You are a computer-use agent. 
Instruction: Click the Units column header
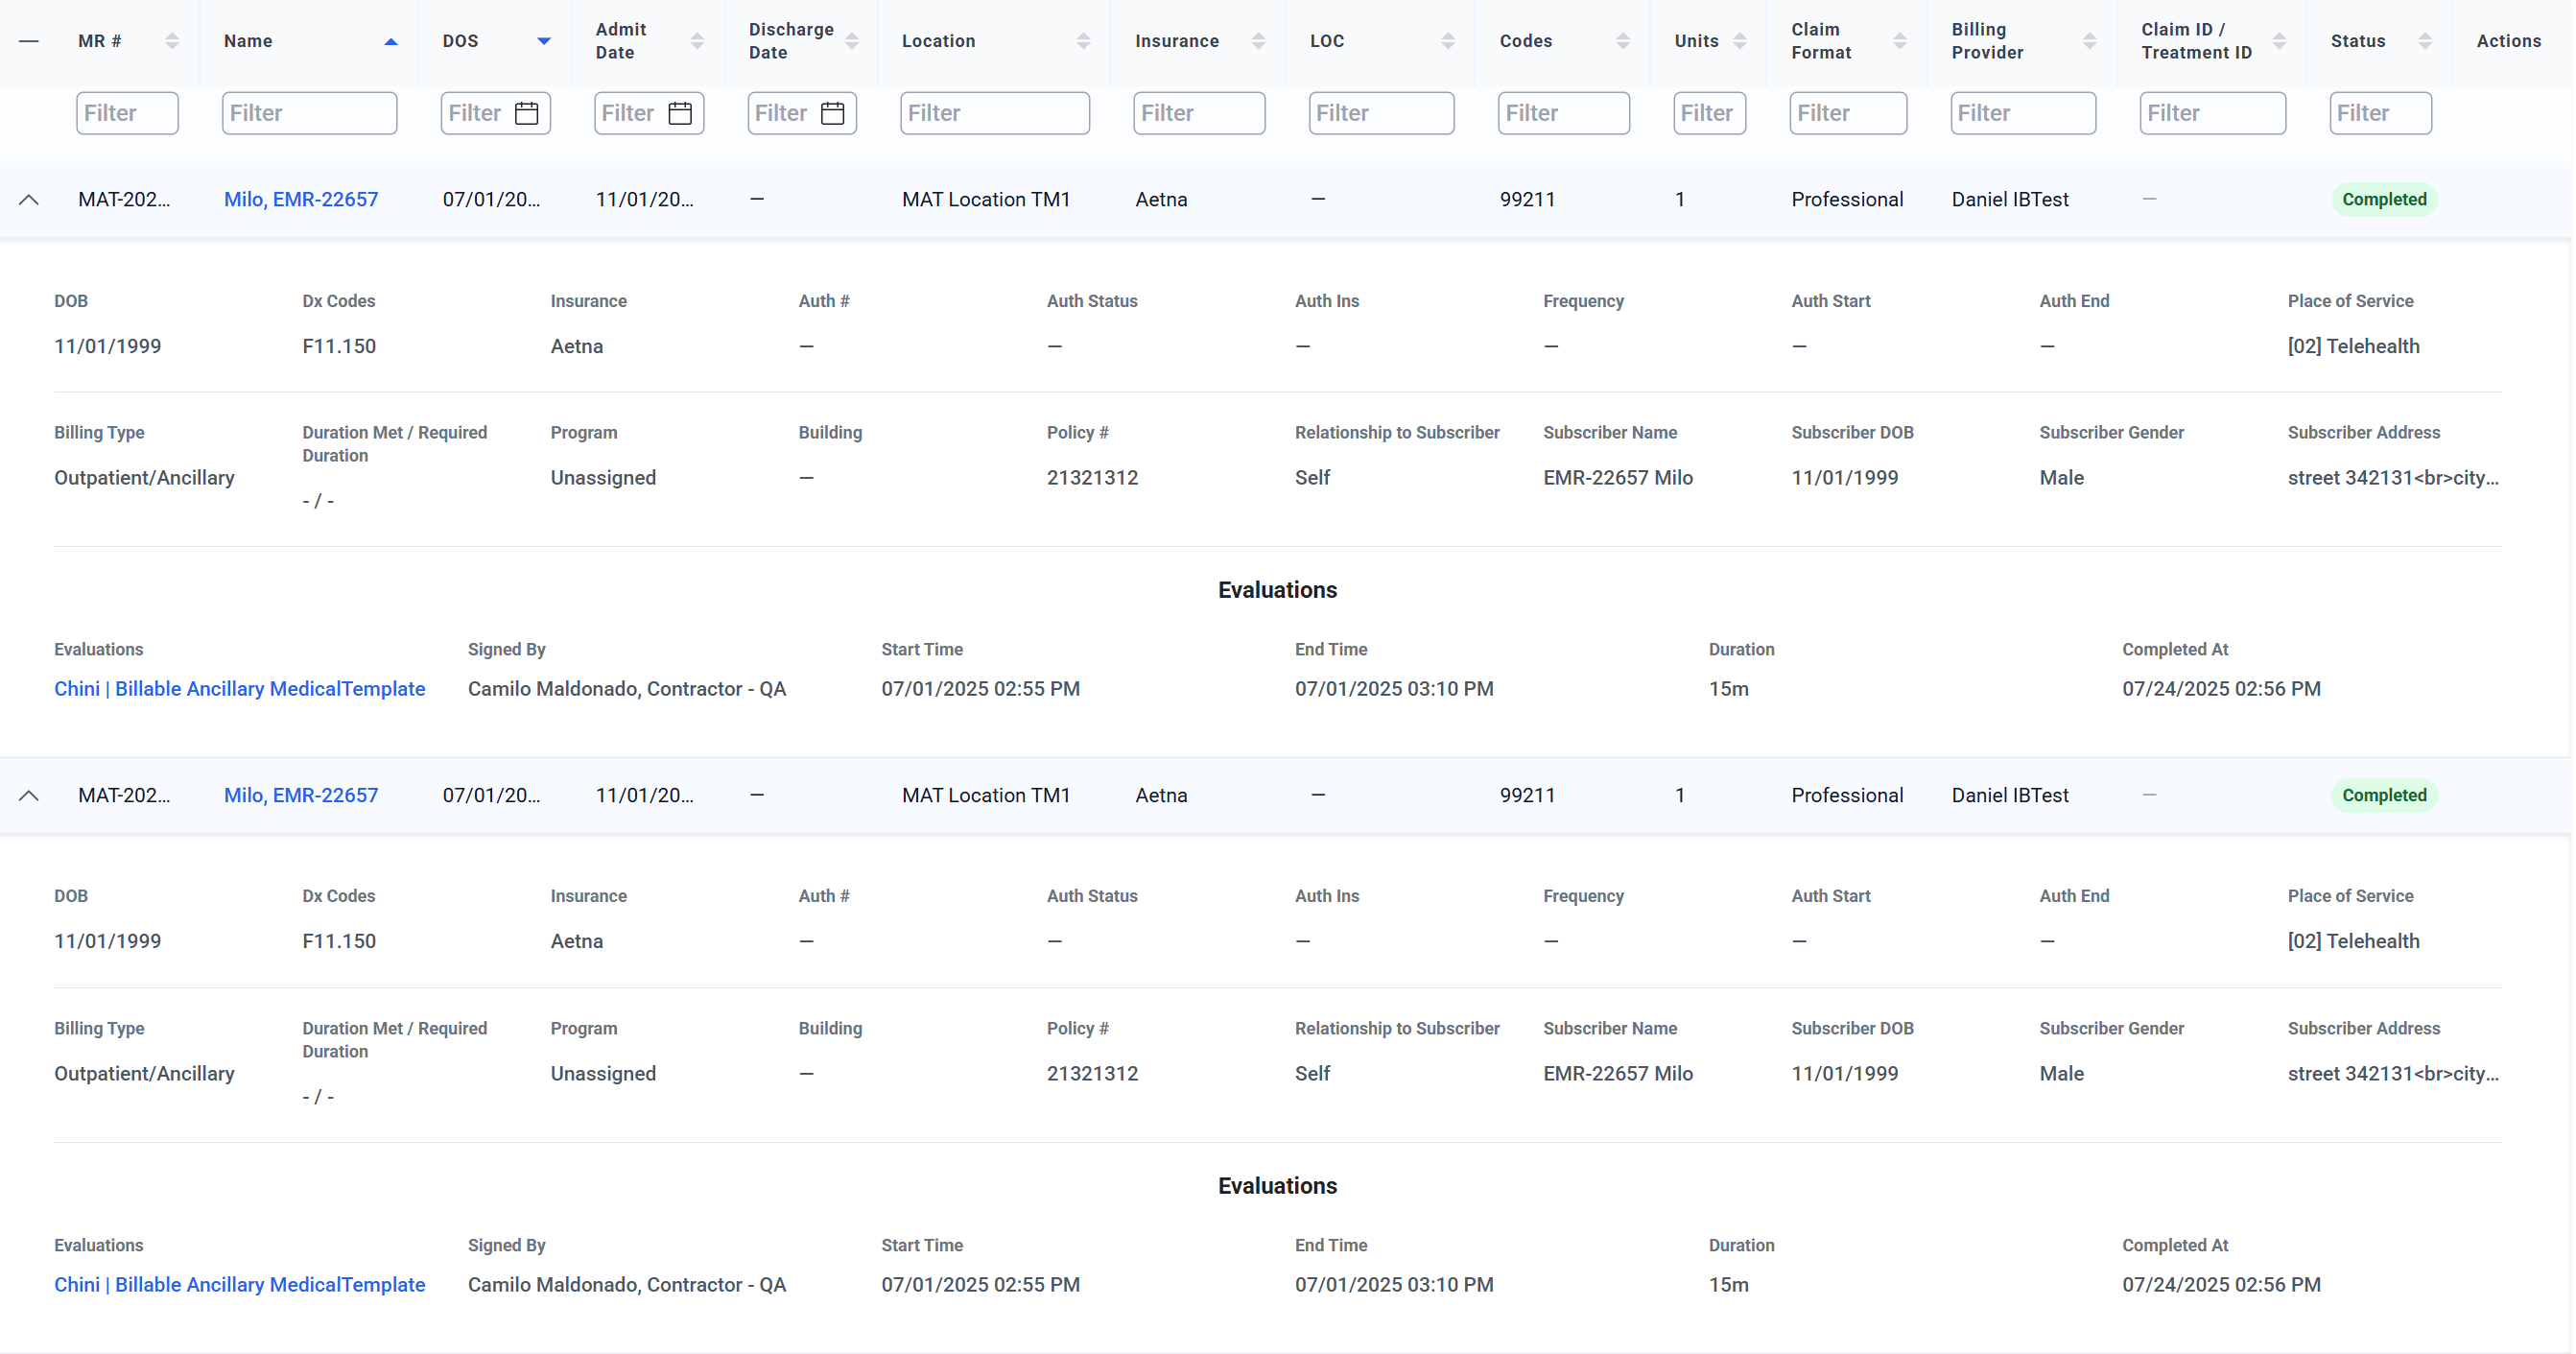coord(1696,41)
